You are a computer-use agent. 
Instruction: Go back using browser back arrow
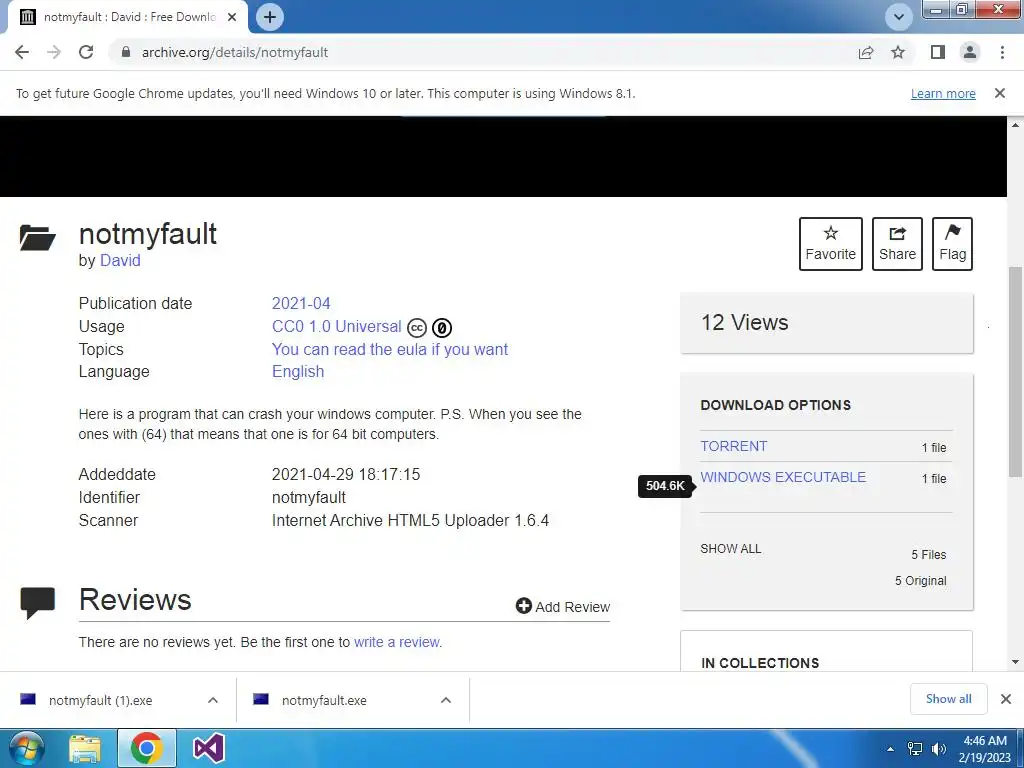point(22,52)
